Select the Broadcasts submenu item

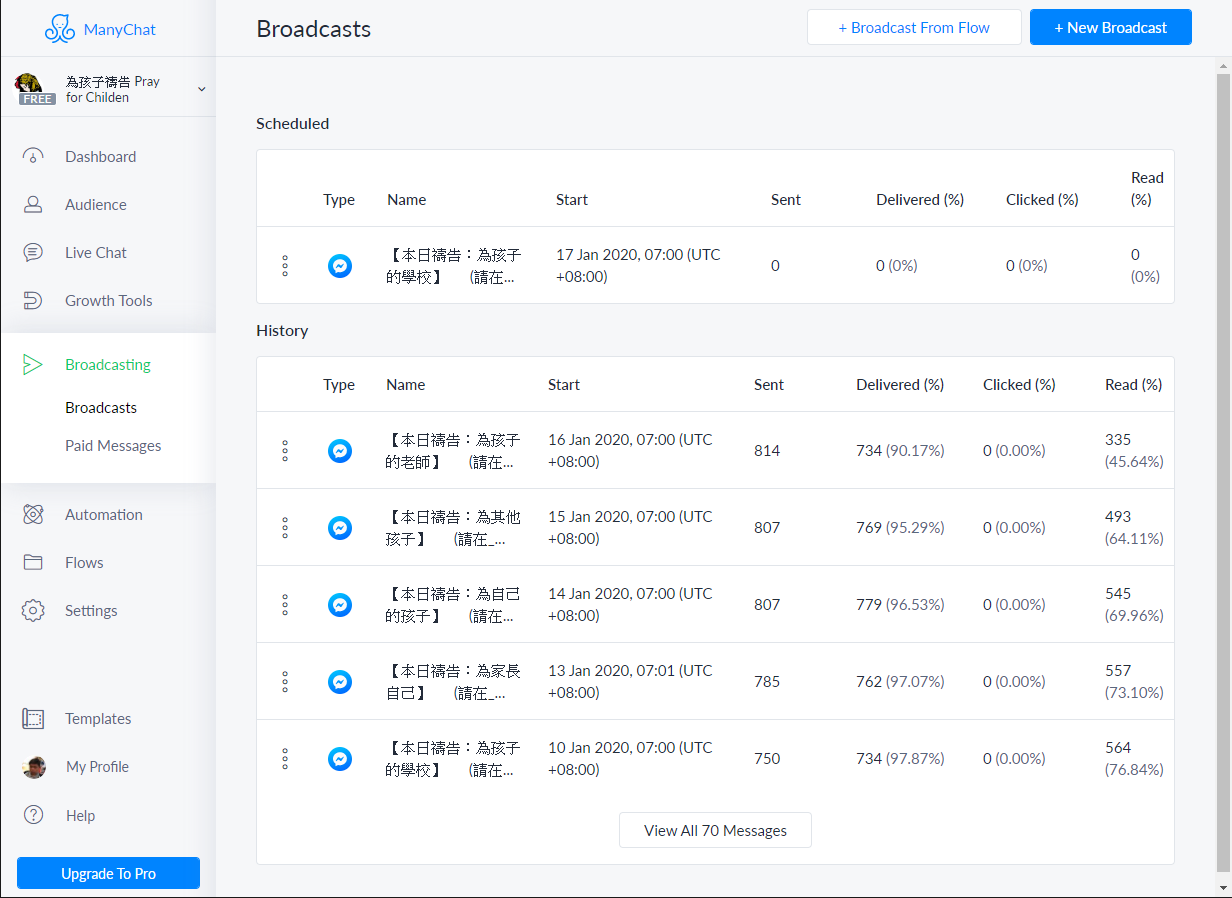[101, 408]
